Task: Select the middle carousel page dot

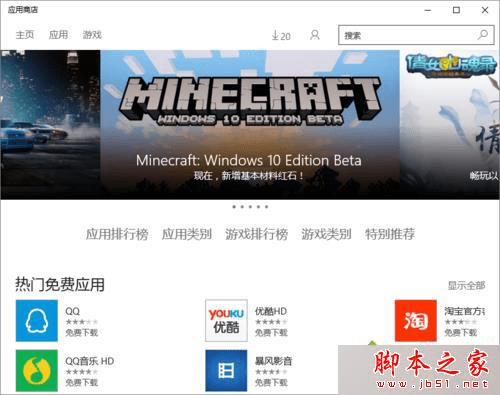Action: coord(250,207)
